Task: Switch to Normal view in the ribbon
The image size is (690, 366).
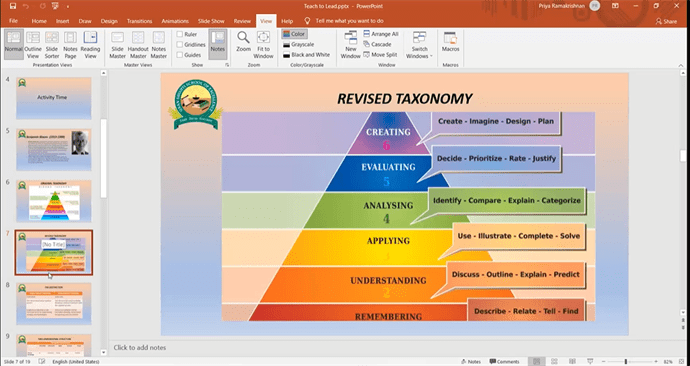Action: tap(14, 44)
